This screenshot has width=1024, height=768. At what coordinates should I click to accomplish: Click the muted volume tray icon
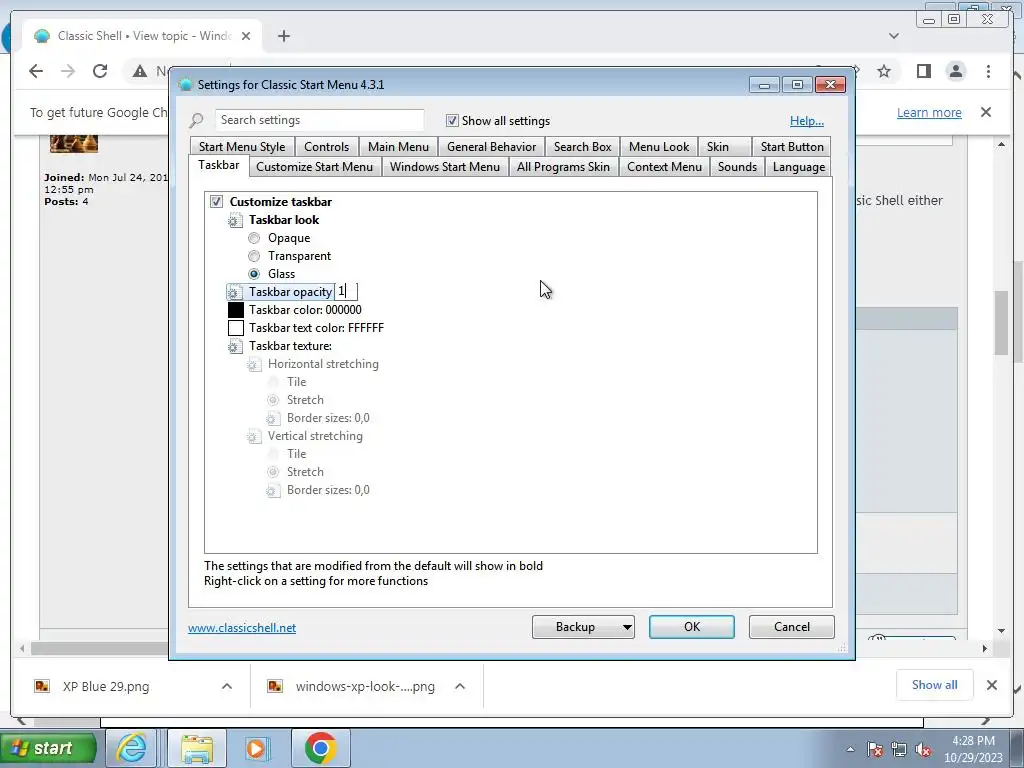point(923,749)
